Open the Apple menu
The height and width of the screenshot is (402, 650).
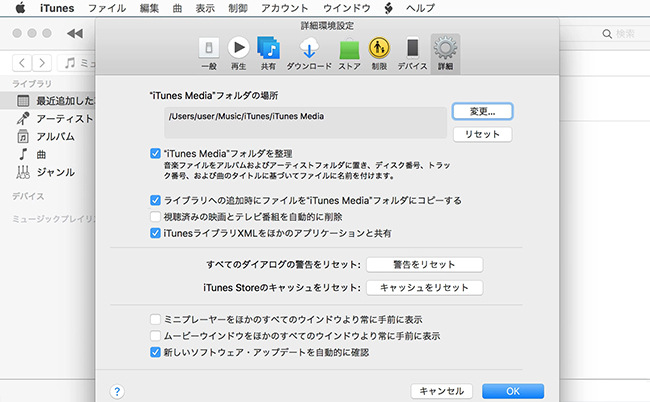pos(20,8)
